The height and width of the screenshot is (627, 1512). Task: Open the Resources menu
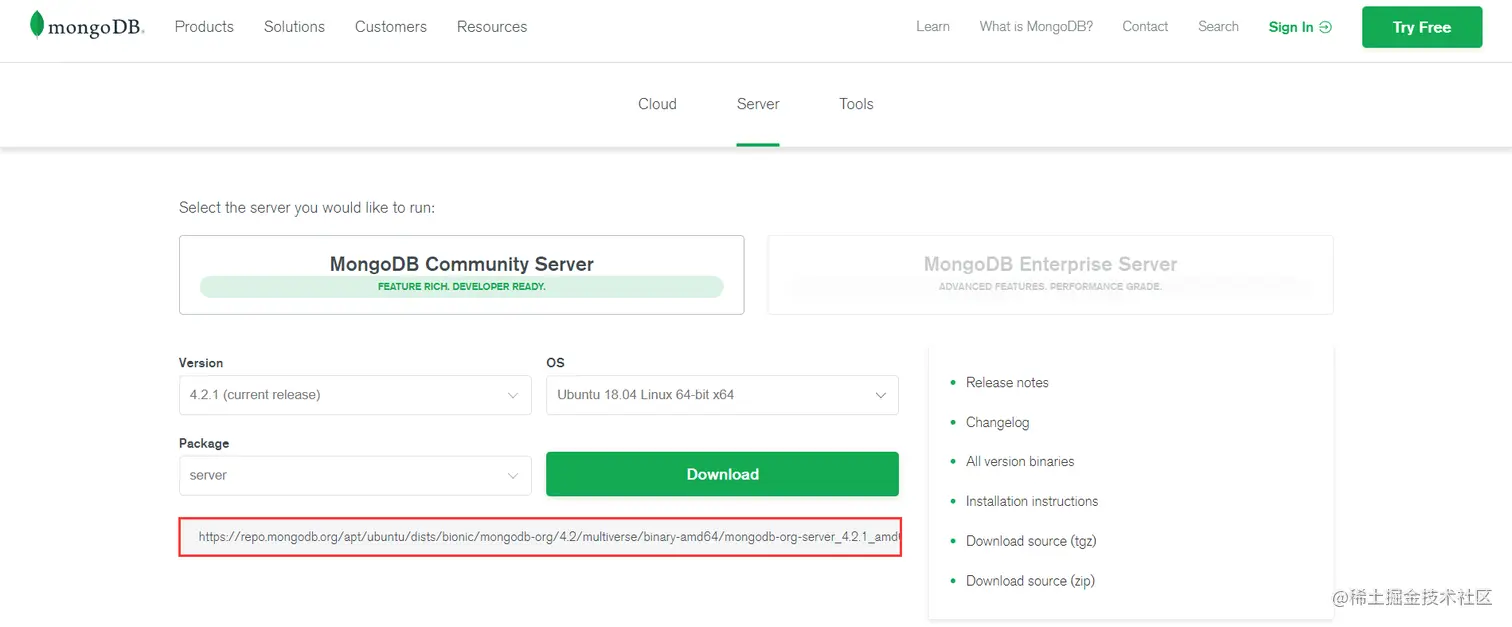tap(492, 27)
